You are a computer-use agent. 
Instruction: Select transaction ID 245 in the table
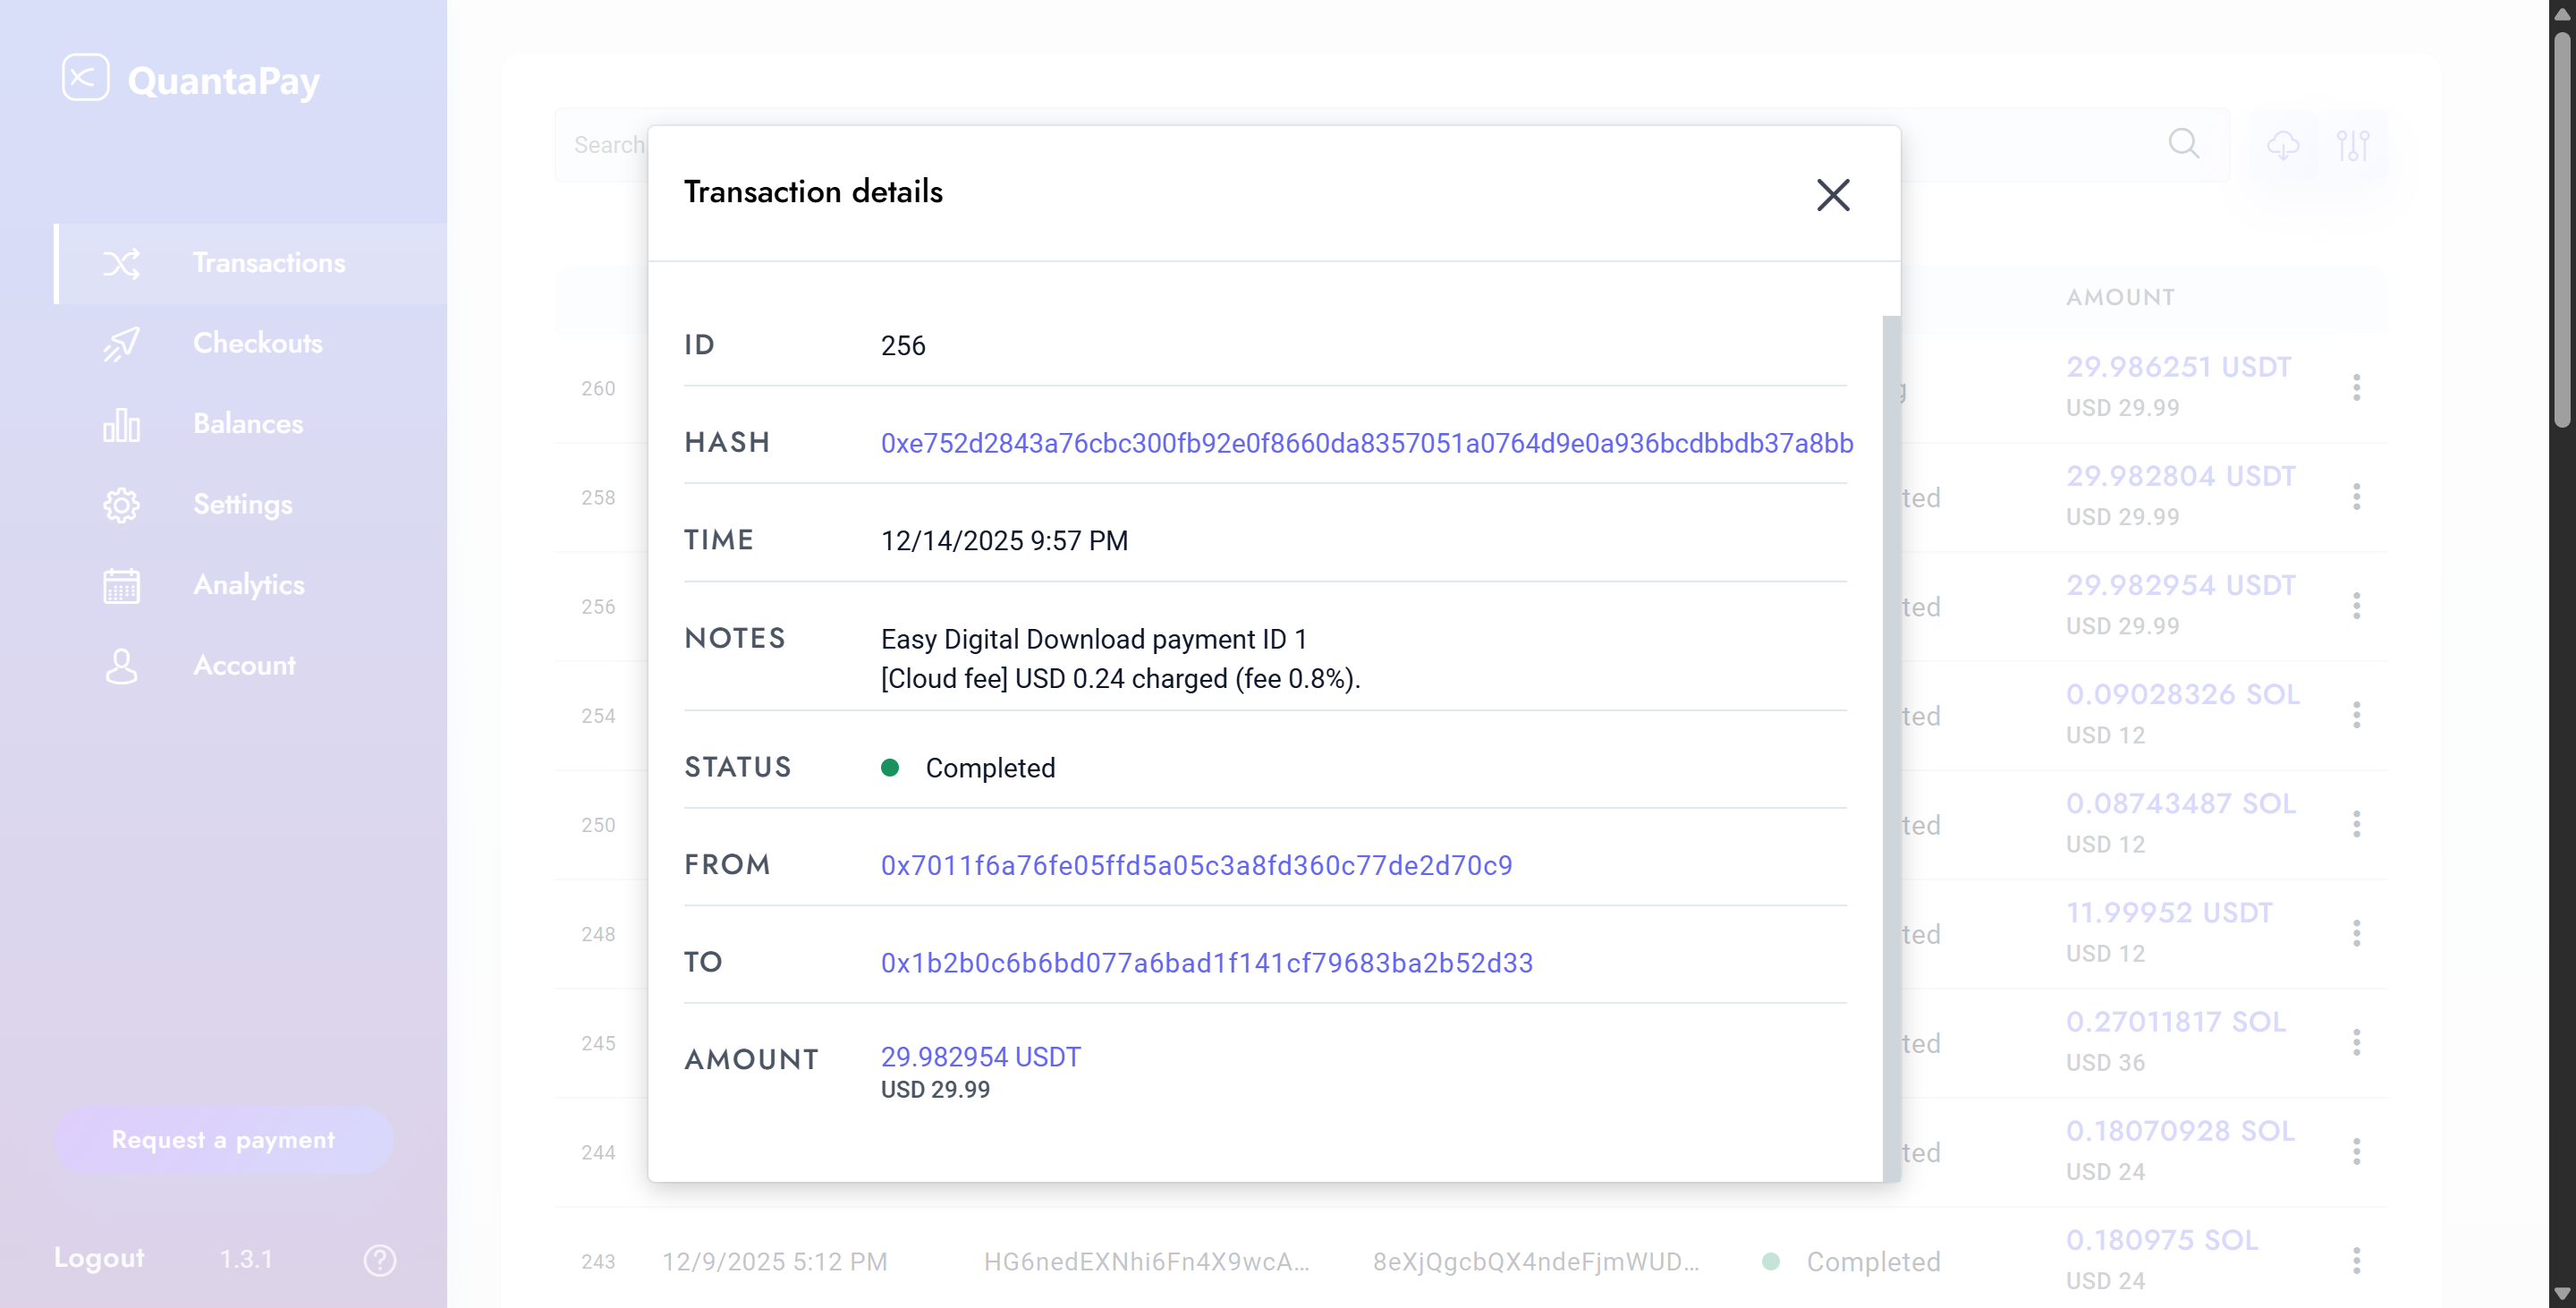coord(598,1043)
